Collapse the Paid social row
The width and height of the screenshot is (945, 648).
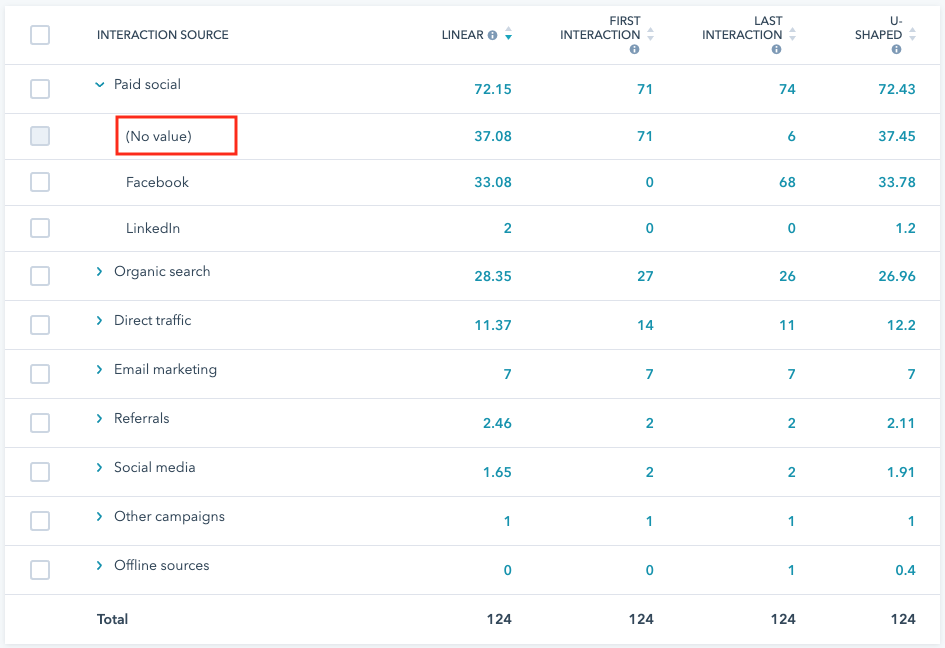tap(99, 85)
